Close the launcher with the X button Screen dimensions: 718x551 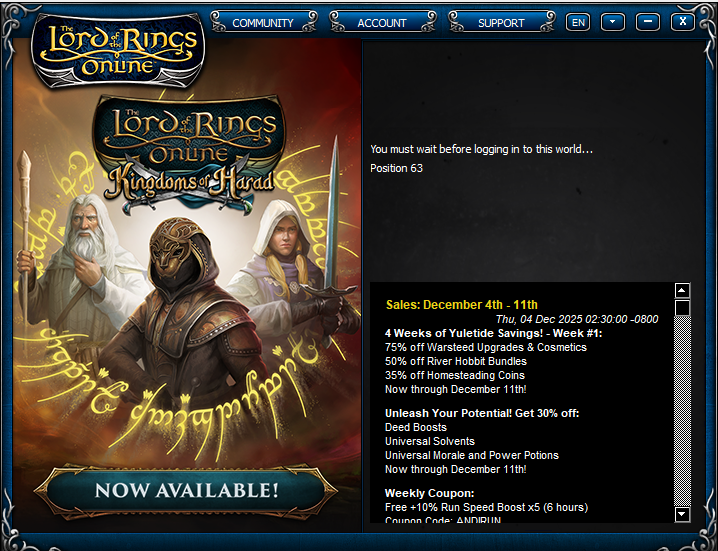tap(682, 22)
